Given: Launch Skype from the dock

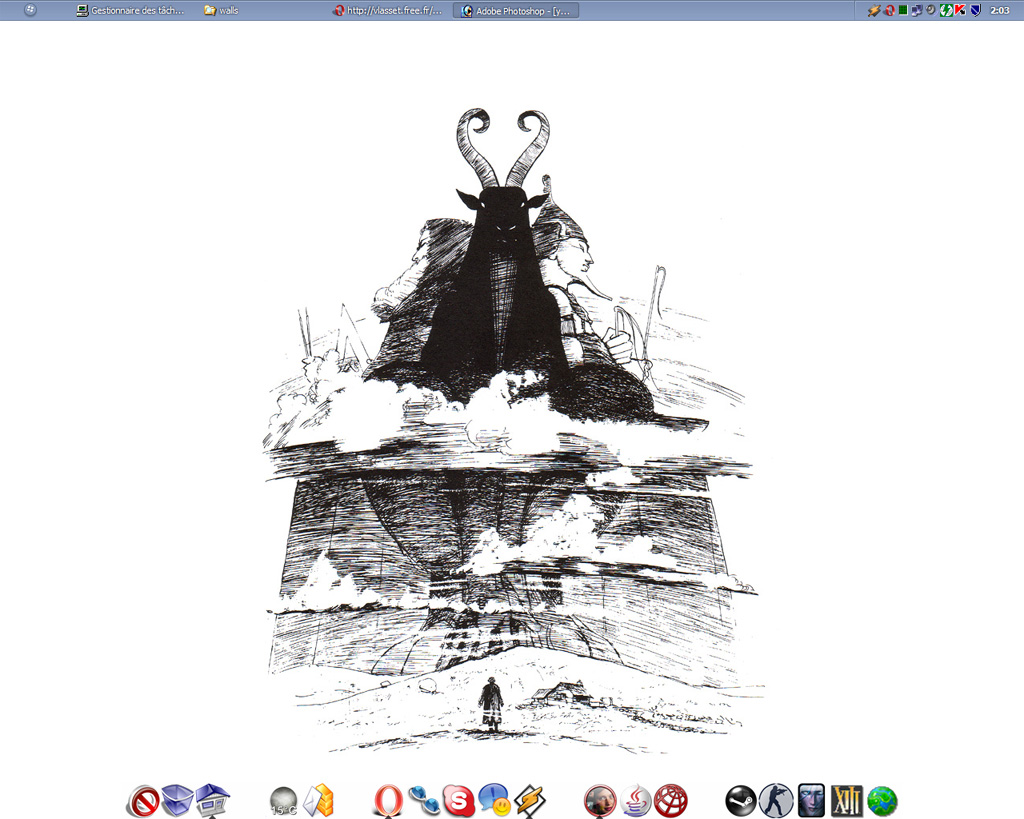Looking at the screenshot, I should point(459,801).
